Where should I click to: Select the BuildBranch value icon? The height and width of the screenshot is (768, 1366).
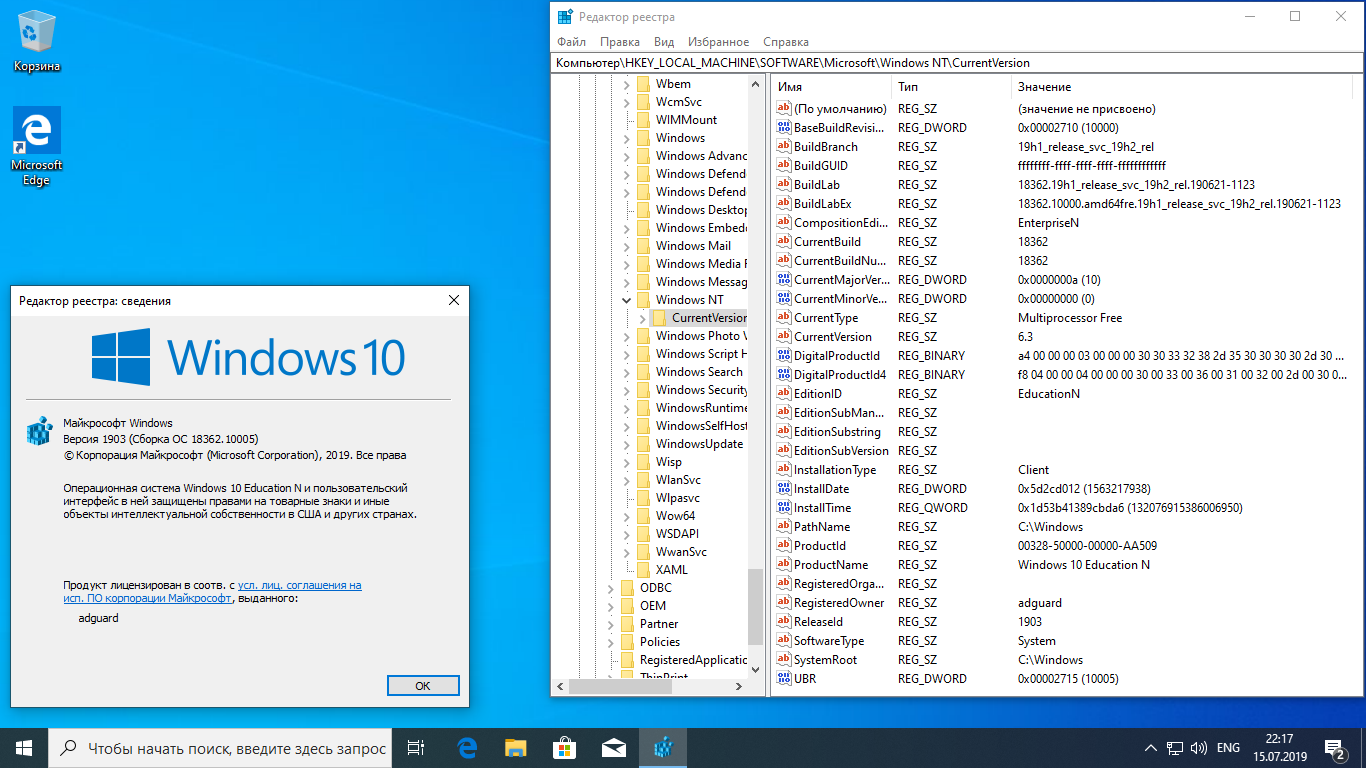coord(784,147)
